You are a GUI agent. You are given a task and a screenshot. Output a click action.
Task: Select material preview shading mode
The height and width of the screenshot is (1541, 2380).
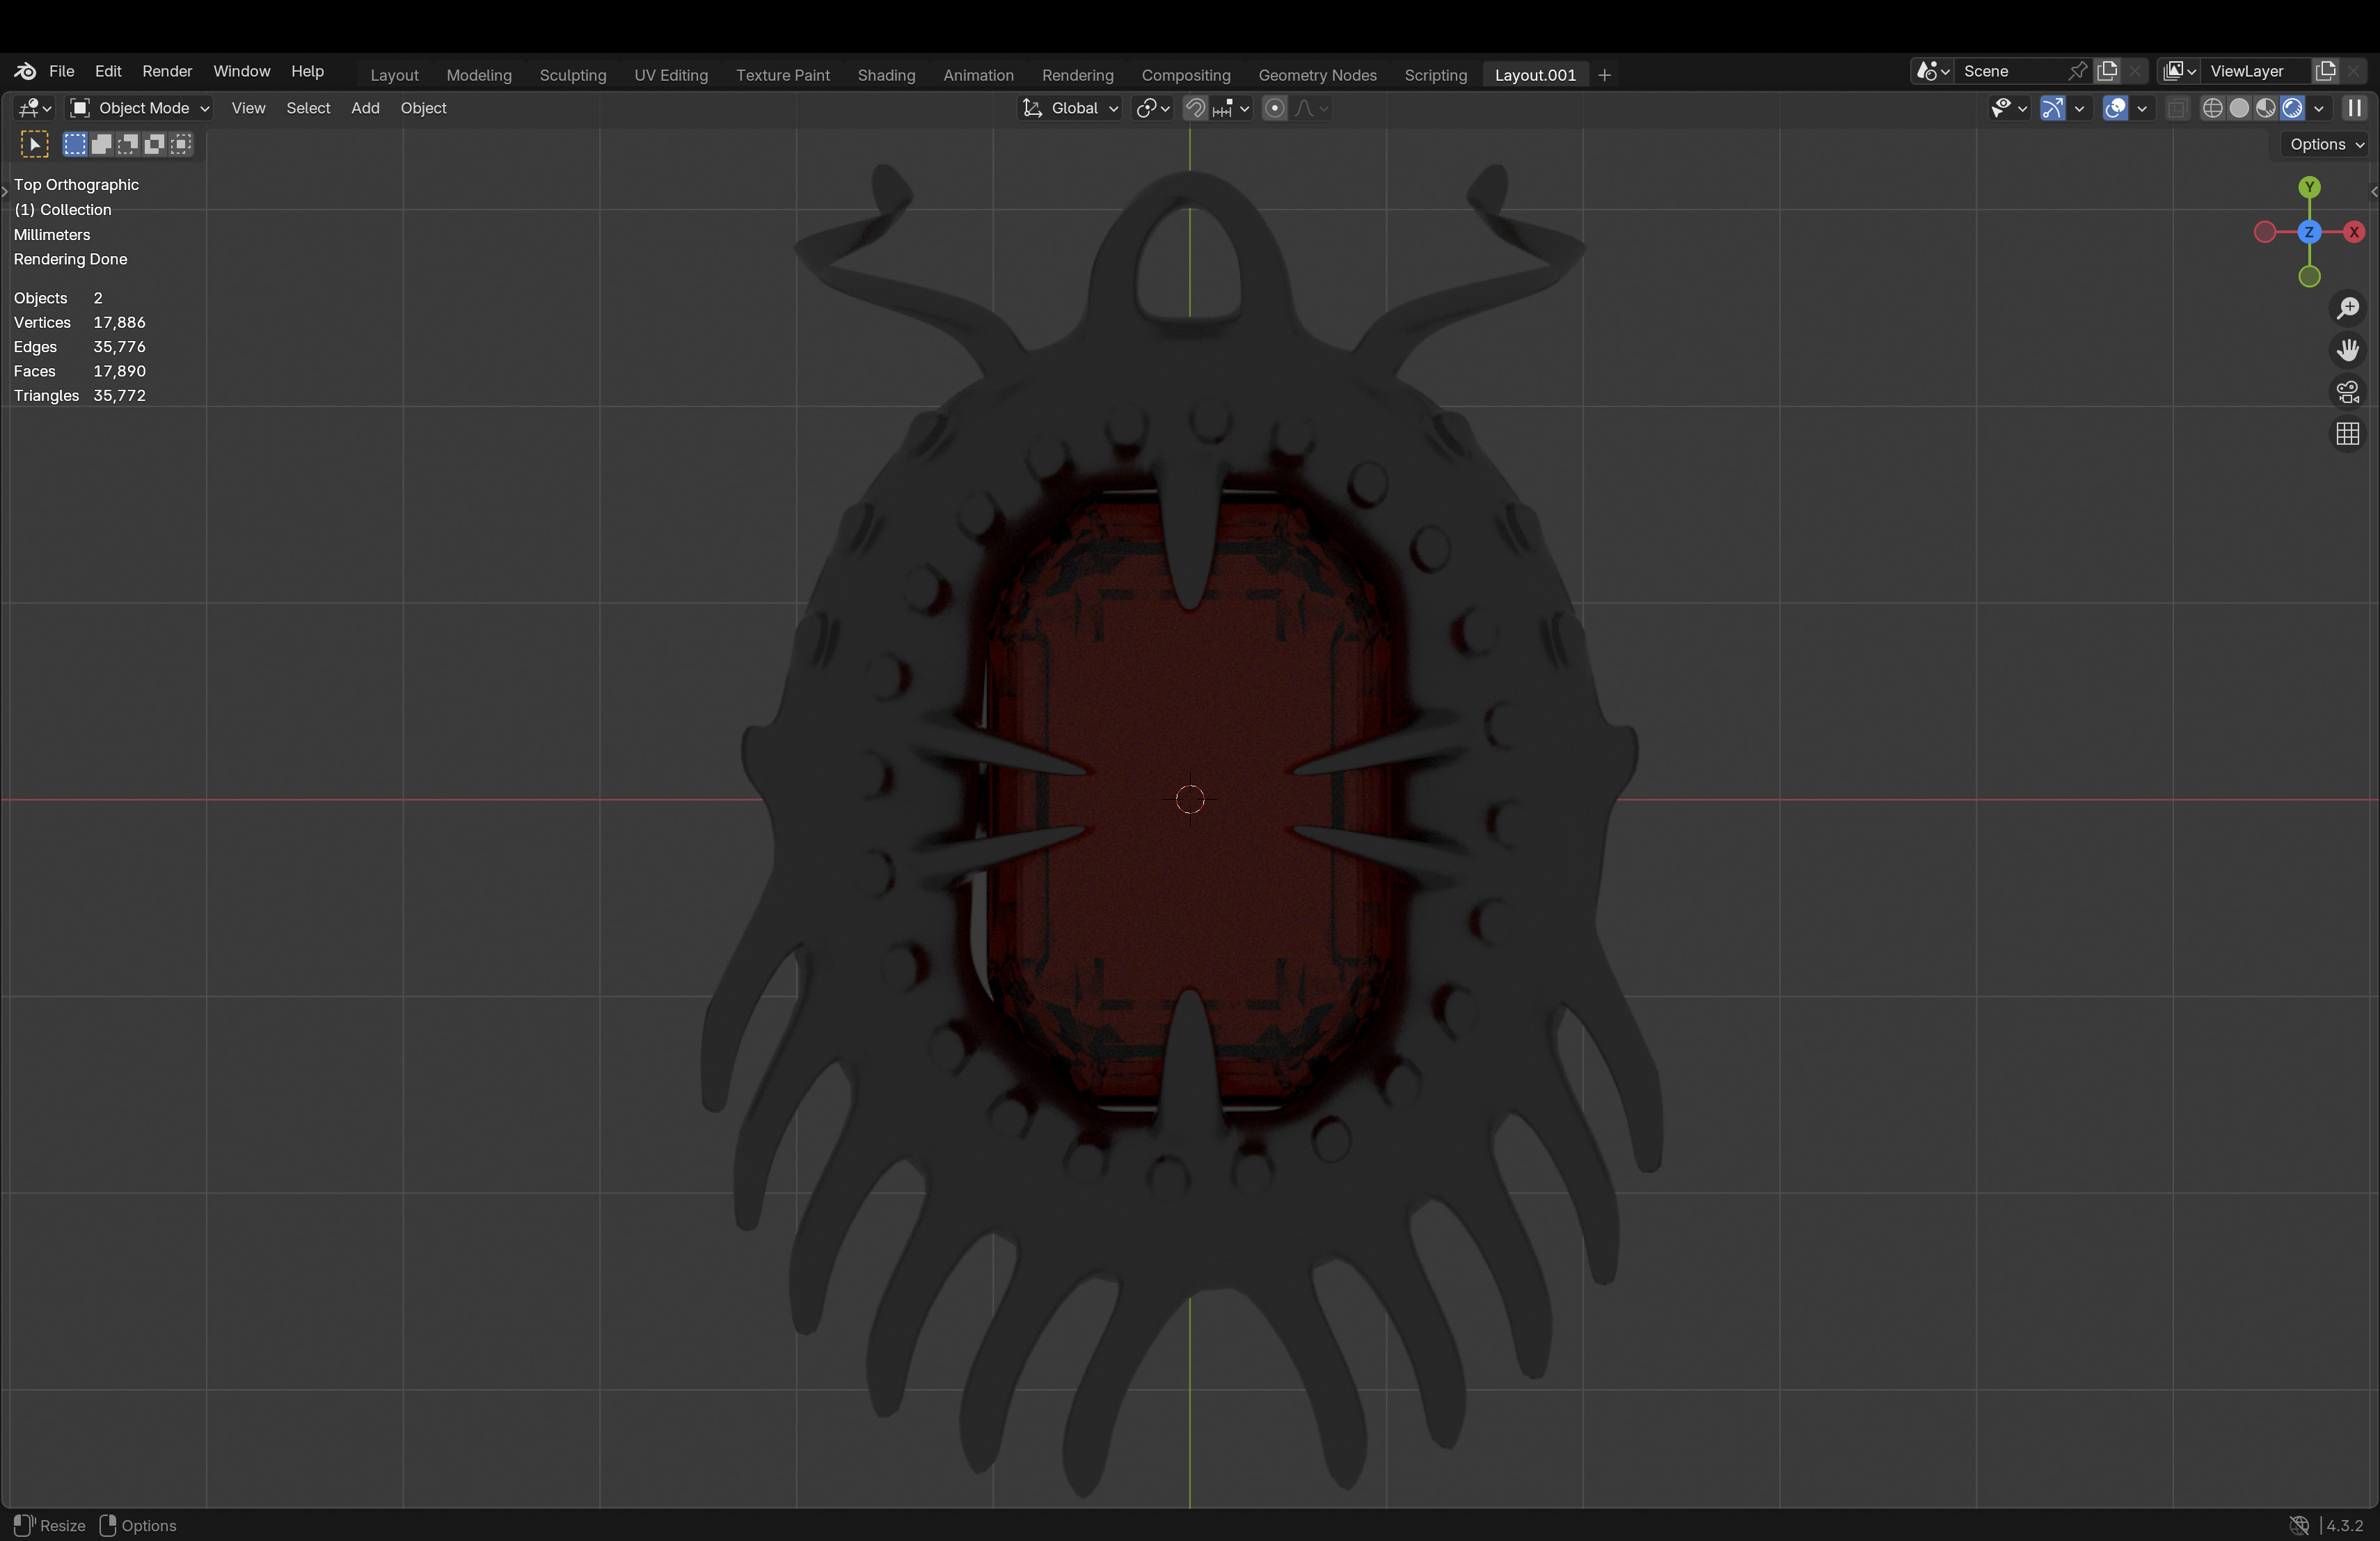point(2265,108)
